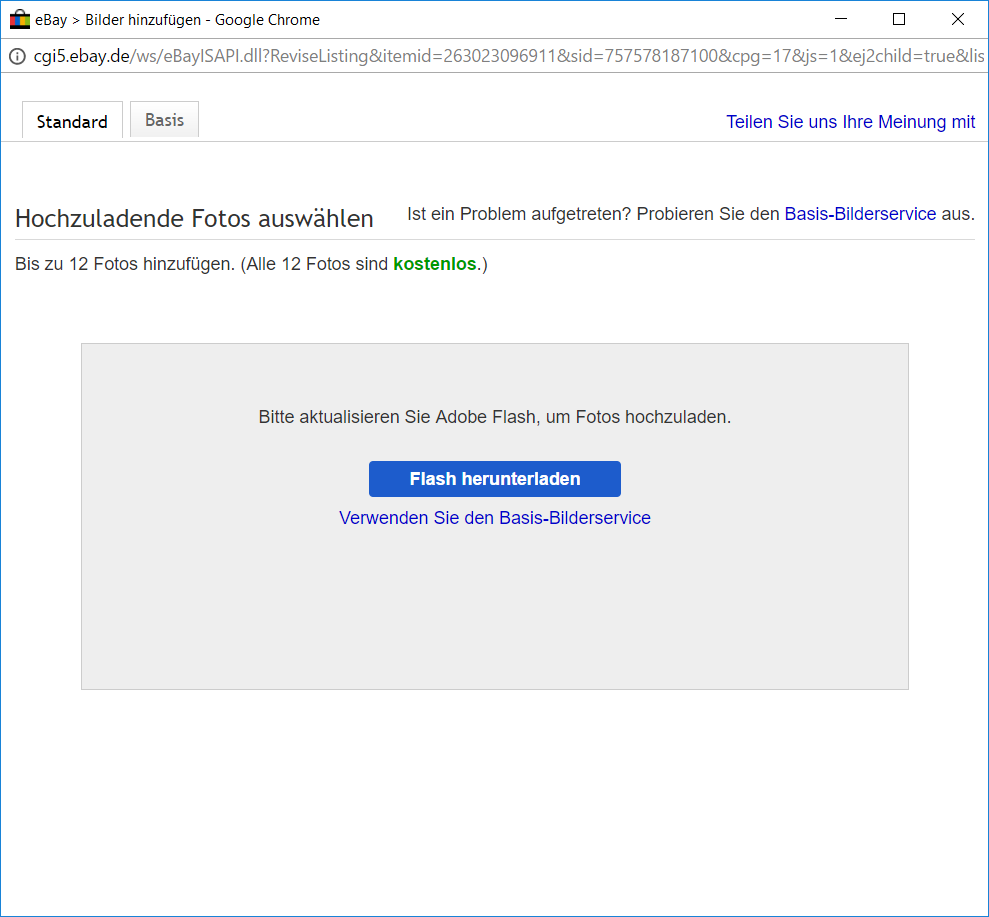Screen dimensions: 989x917
Task: Click the 'Ist ein Problem aufgetreten?' text
Action: [518, 214]
